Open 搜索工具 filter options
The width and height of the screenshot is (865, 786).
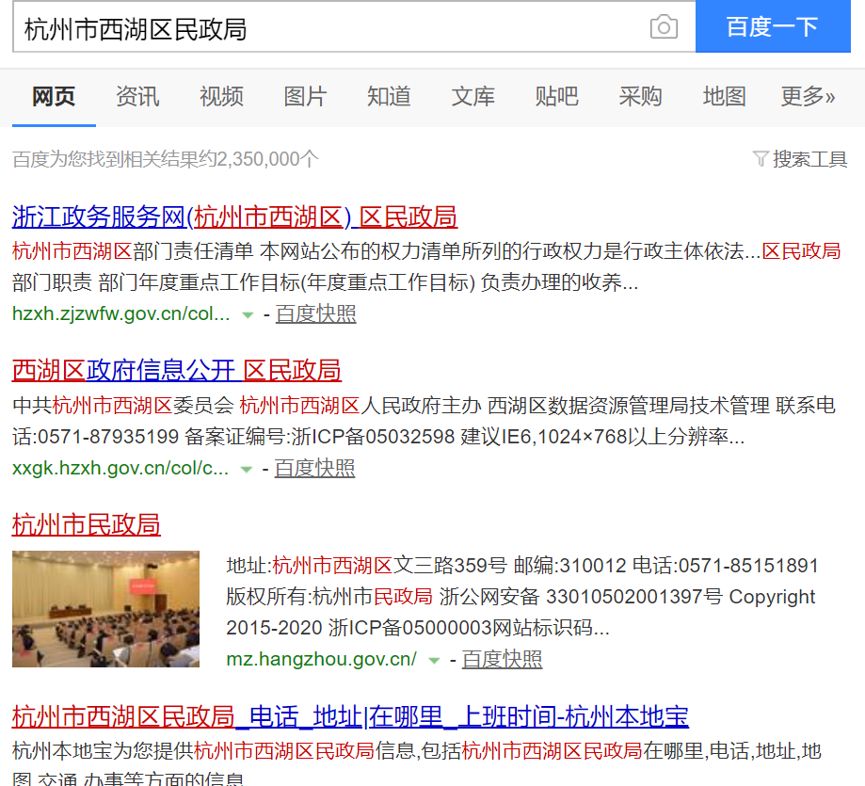click(800, 159)
